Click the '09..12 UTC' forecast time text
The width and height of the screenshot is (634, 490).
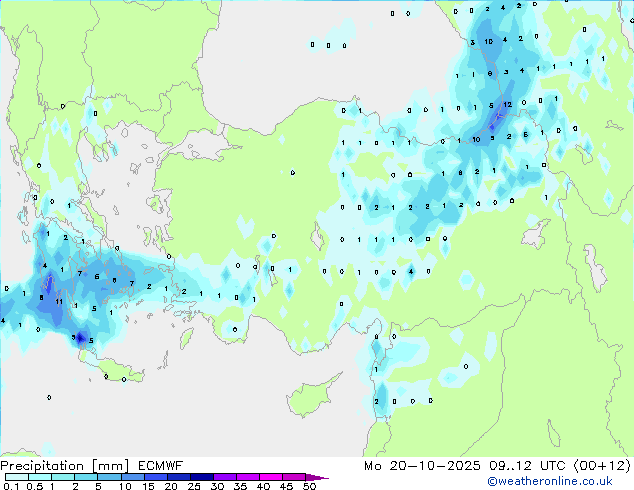click(527, 466)
